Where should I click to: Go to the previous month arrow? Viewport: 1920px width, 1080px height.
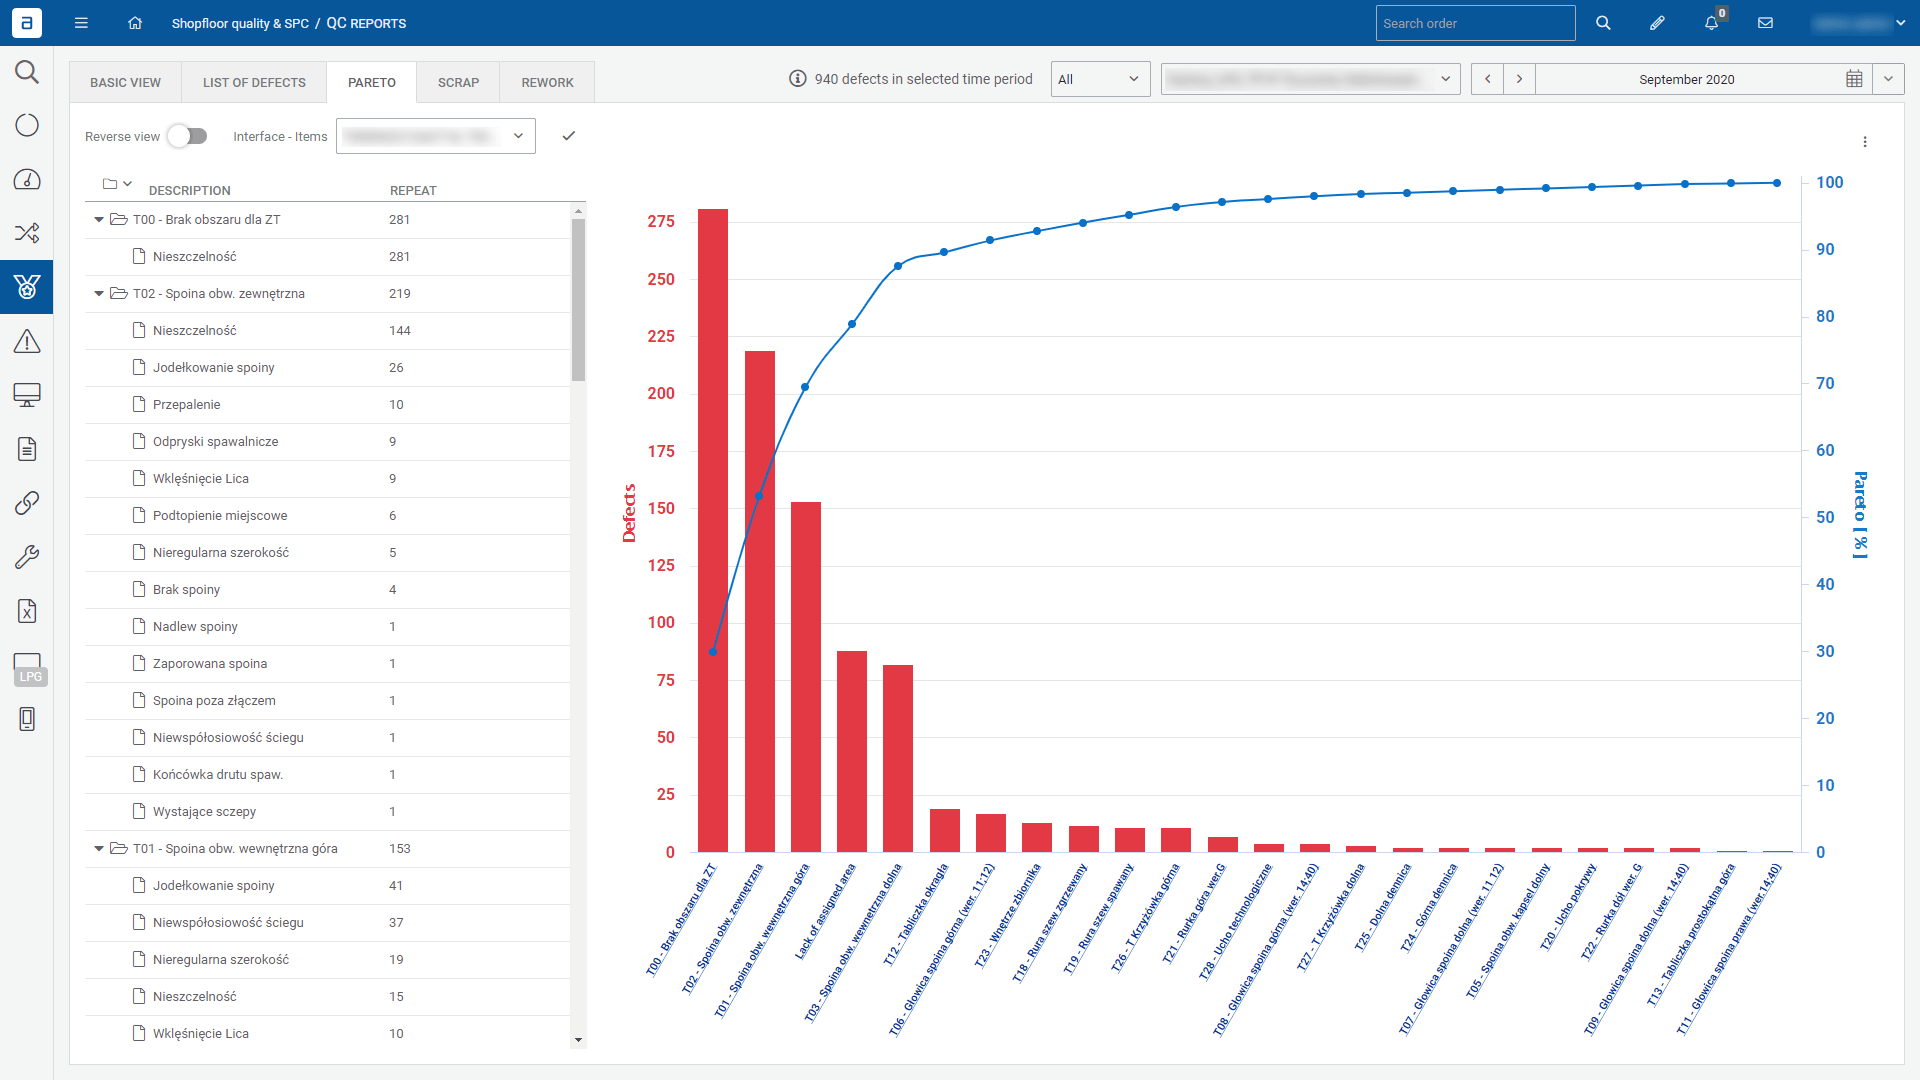pos(1487,79)
